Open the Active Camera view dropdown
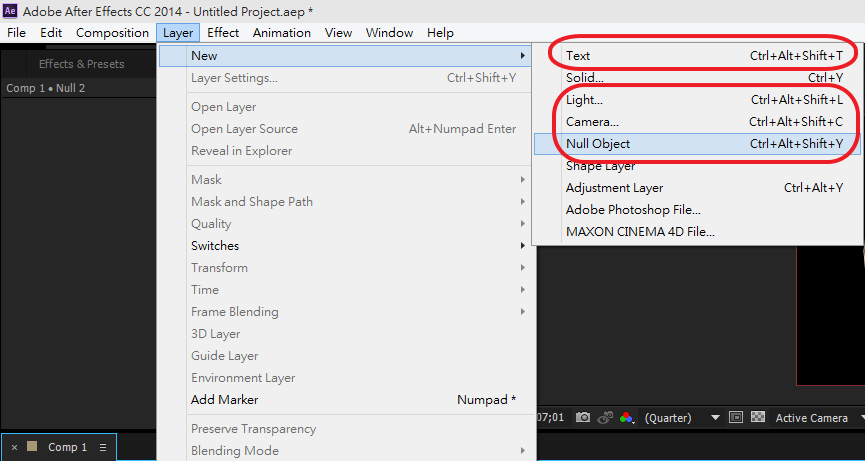The image size is (865, 461). tap(818, 418)
